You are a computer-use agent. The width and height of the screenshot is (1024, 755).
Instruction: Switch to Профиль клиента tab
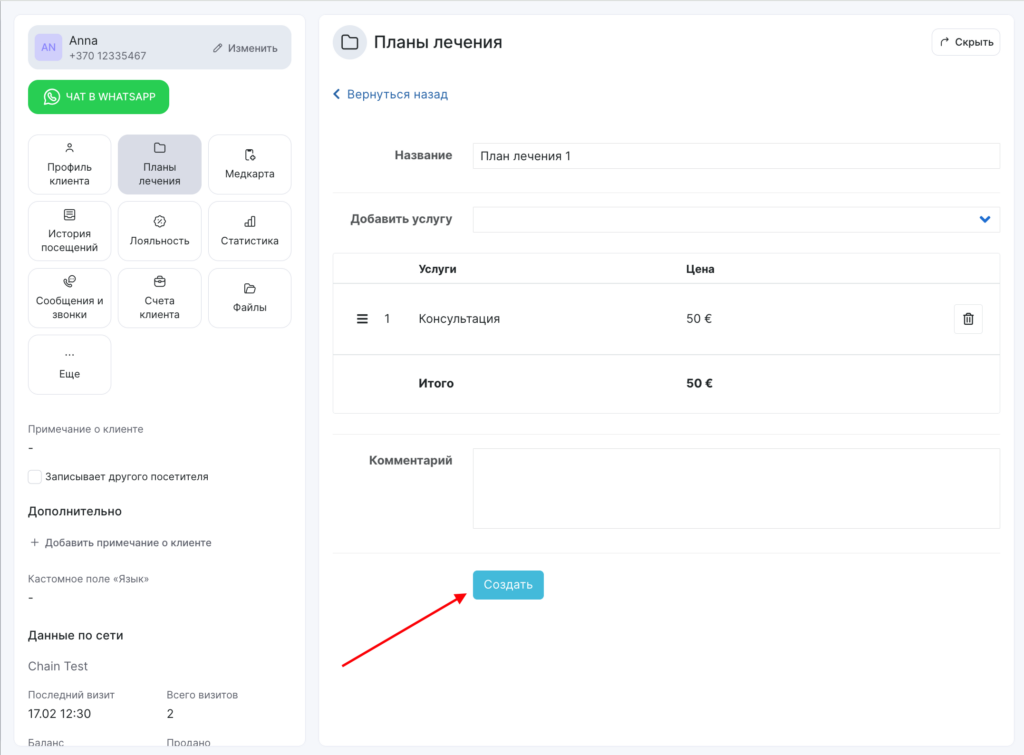tap(69, 164)
